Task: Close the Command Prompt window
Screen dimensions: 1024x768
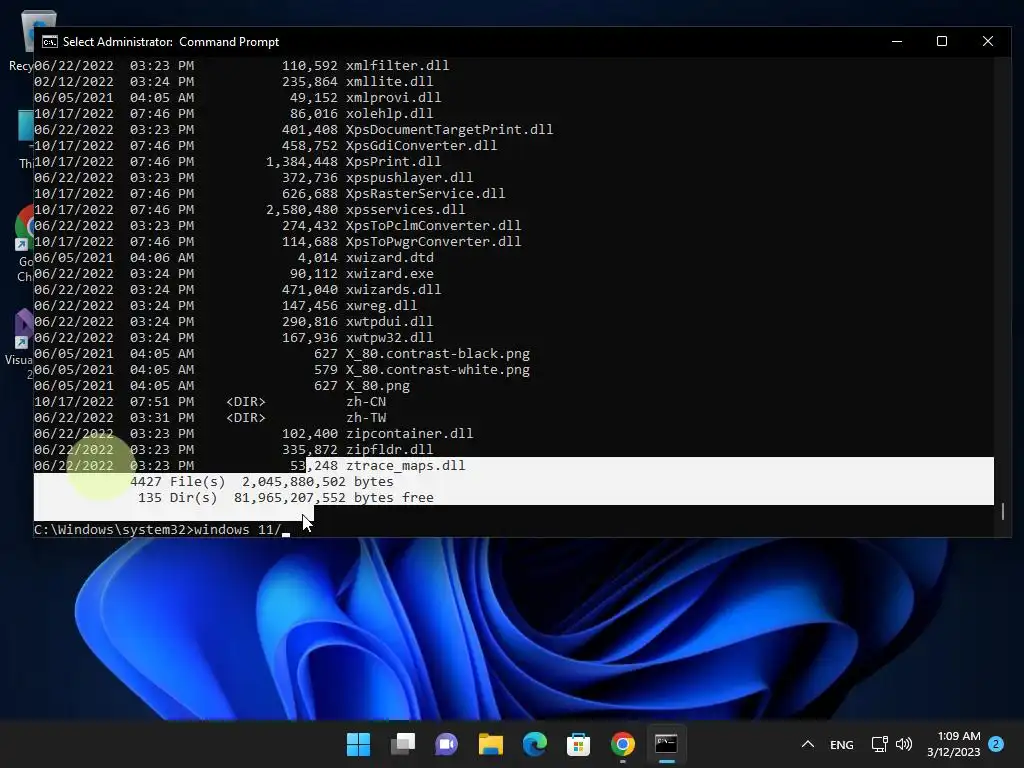Action: pyautogui.click(x=987, y=41)
